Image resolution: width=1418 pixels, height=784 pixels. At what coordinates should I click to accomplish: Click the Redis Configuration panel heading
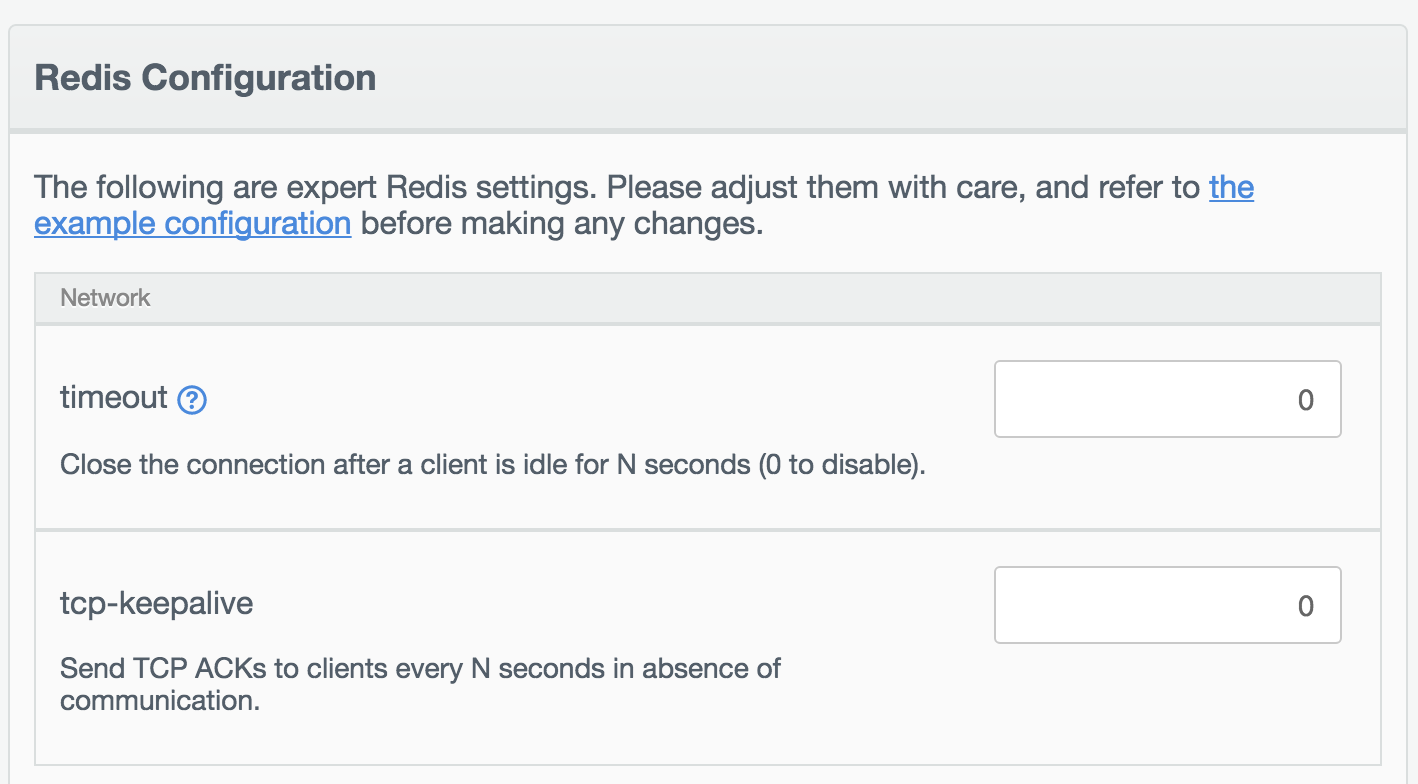click(205, 78)
